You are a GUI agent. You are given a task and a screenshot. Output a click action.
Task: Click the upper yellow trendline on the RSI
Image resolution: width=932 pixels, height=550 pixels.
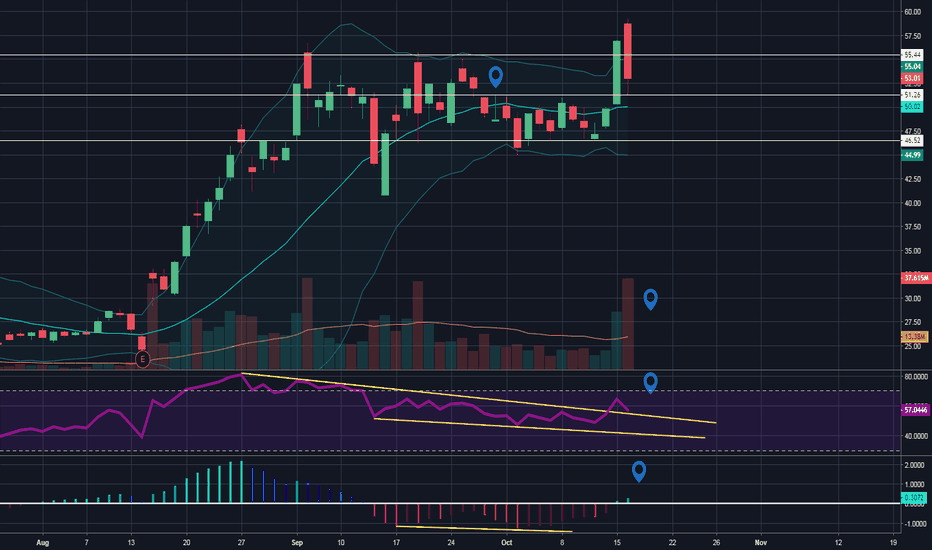[479, 398]
